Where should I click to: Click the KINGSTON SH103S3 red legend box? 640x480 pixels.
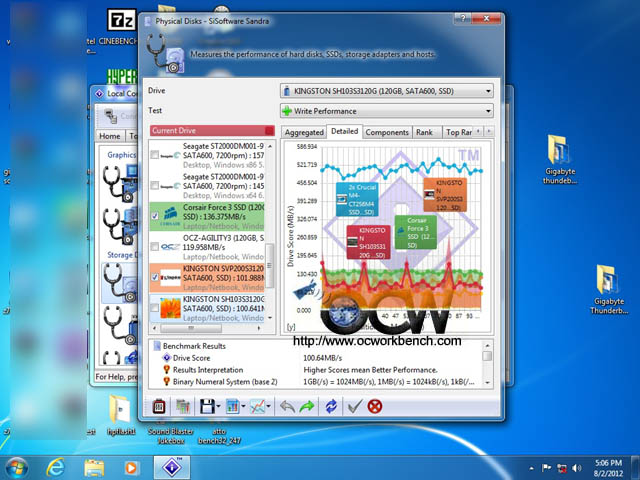pyautogui.click(x=369, y=242)
